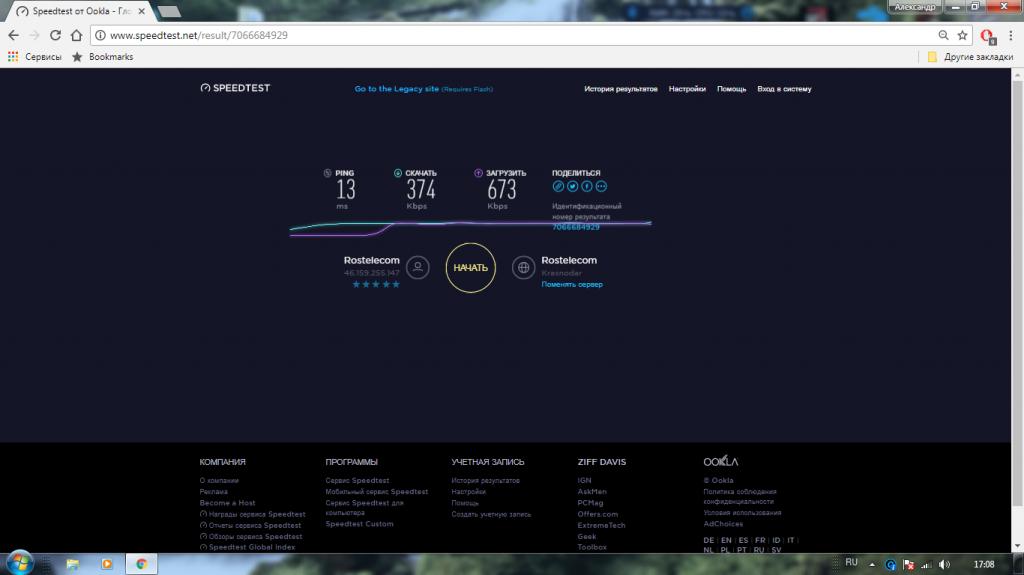Viewport: 1024px width, 575px height.
Task: Click the OOKLA footer logo
Action: pyautogui.click(x=720, y=461)
